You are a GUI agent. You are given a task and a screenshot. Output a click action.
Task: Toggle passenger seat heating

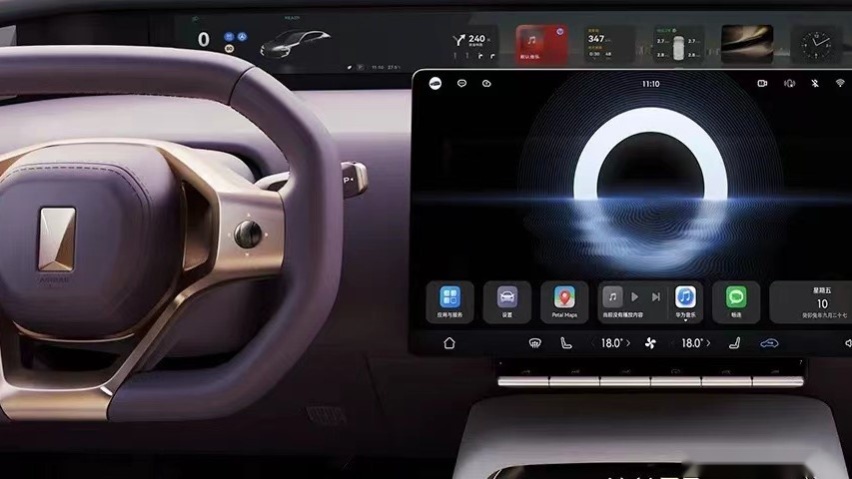pyautogui.click(x=735, y=343)
